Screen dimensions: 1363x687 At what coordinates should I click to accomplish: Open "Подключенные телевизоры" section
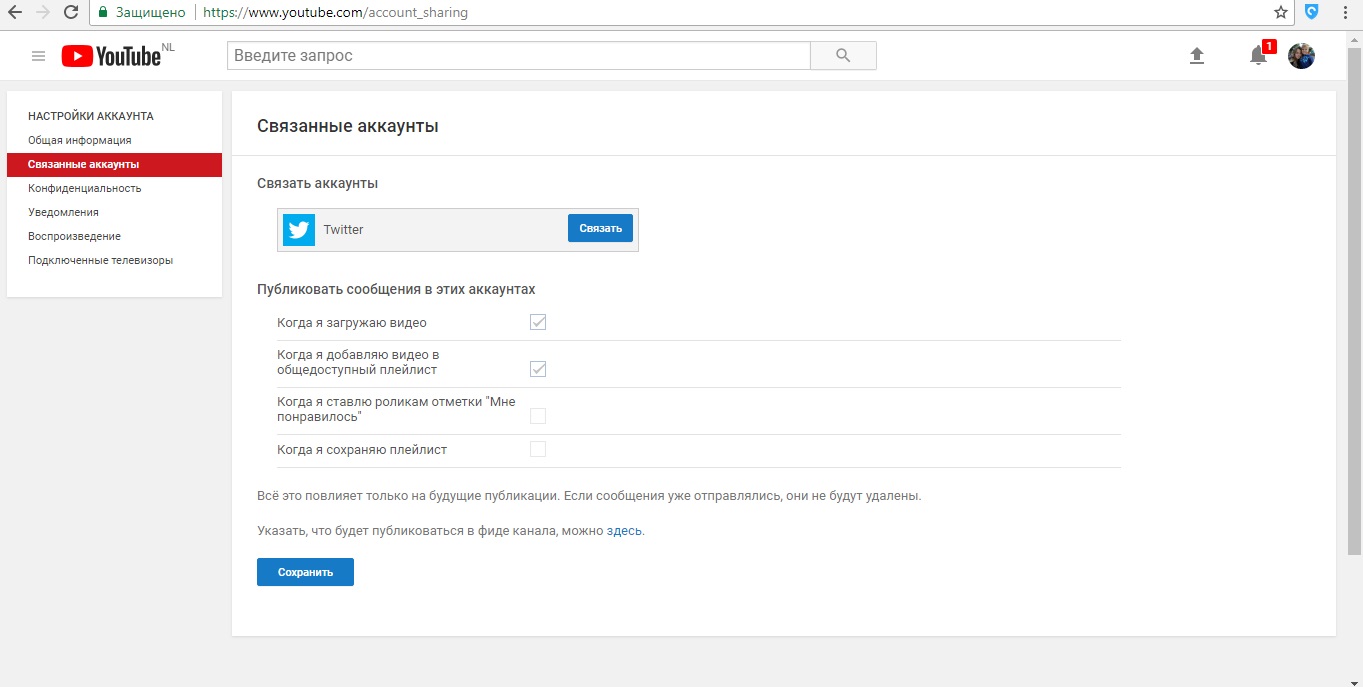pos(100,260)
